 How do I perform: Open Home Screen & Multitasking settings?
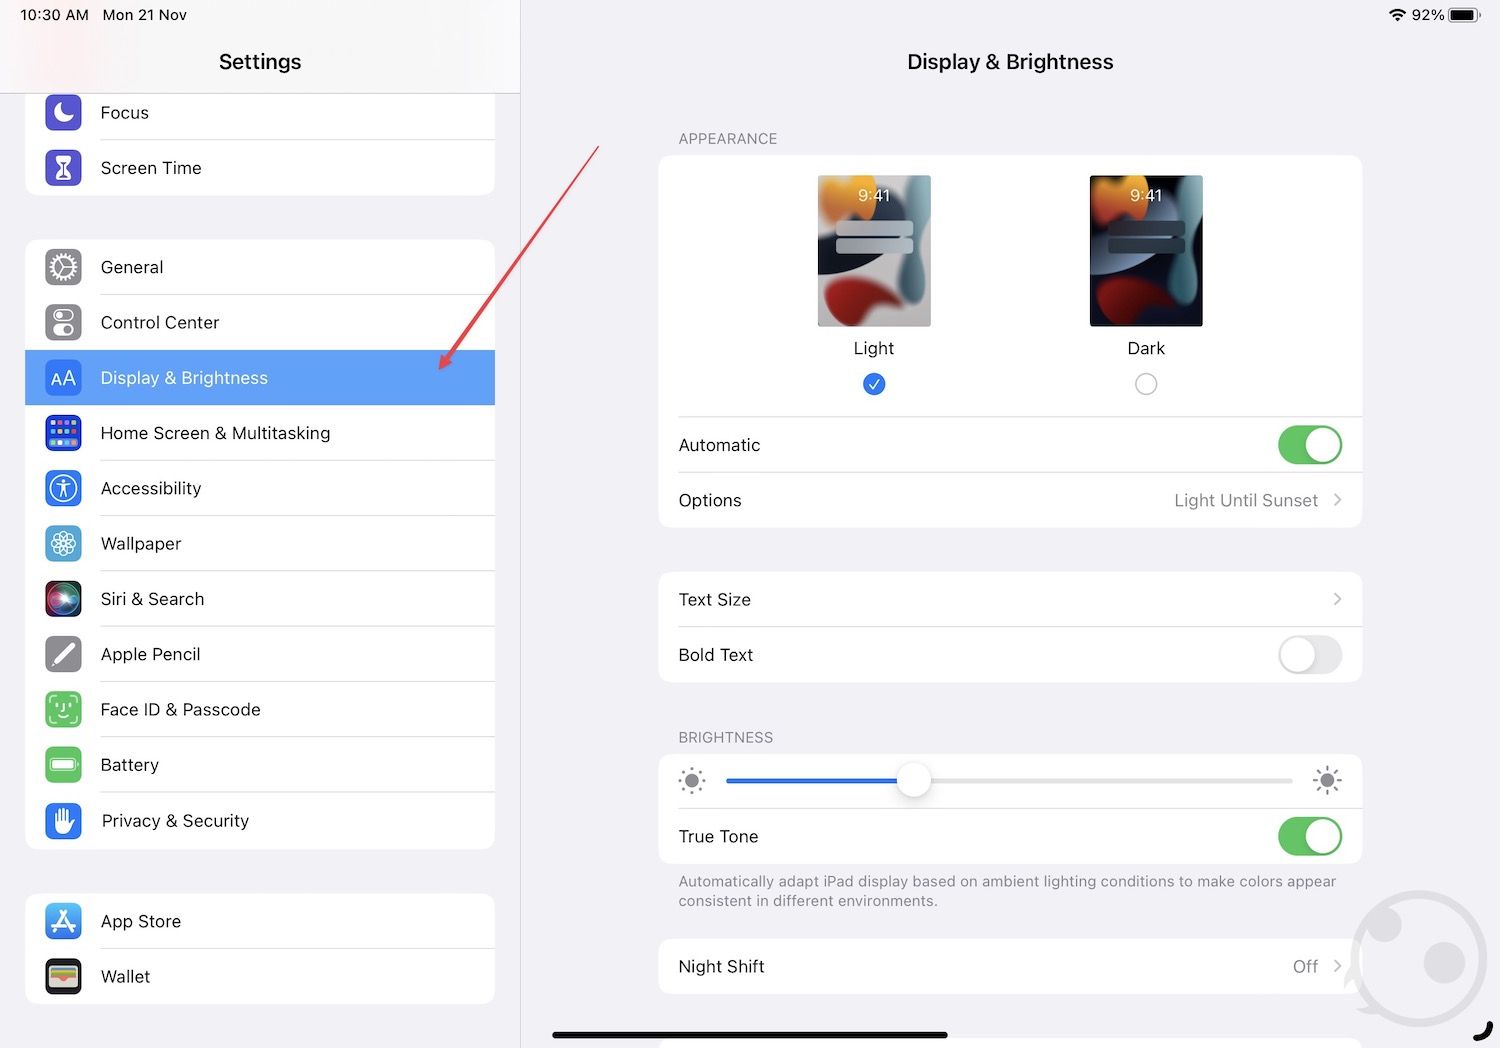(215, 433)
